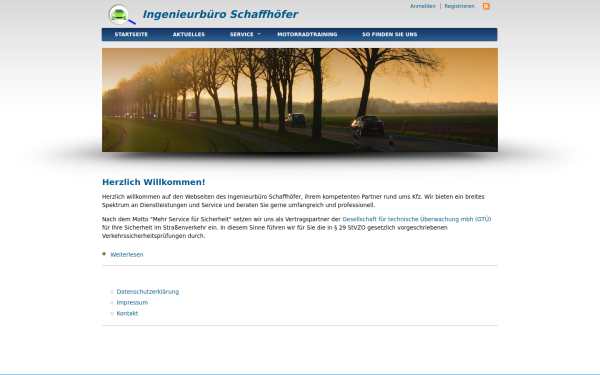Open So finden Sie uns menu item
Viewport: 600px width, 375px height.
390,34
